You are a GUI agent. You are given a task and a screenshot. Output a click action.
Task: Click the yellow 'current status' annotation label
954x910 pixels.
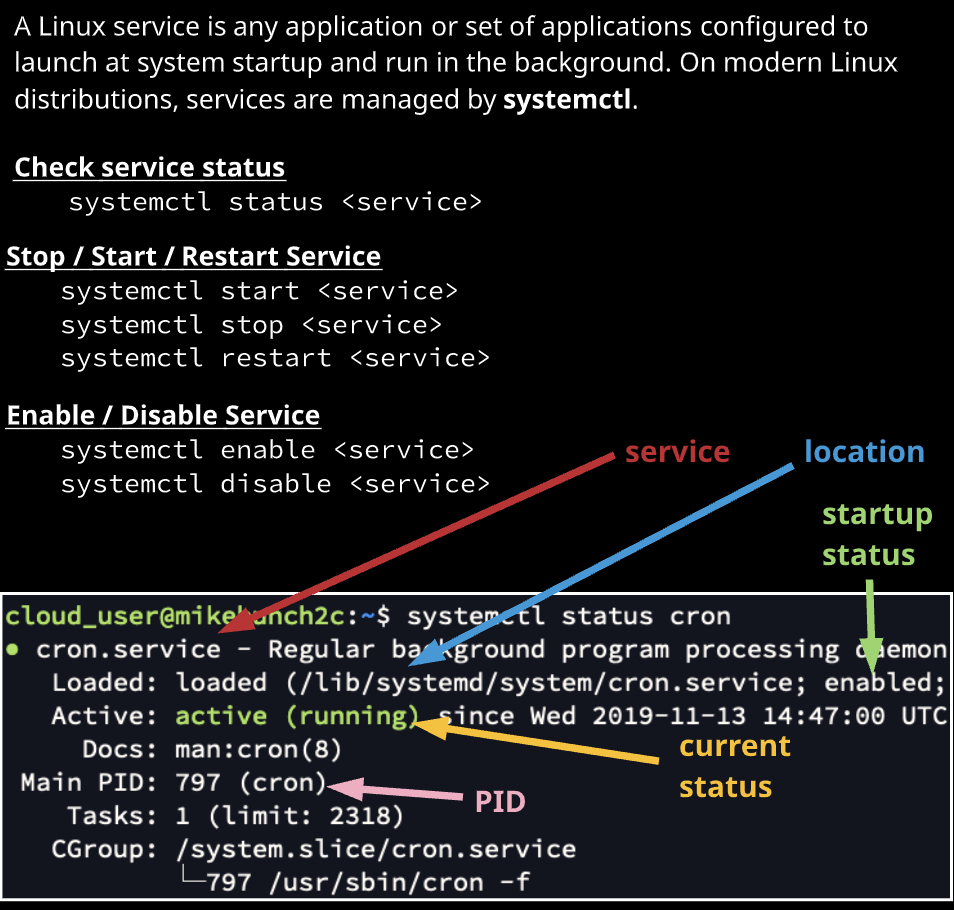[734, 766]
